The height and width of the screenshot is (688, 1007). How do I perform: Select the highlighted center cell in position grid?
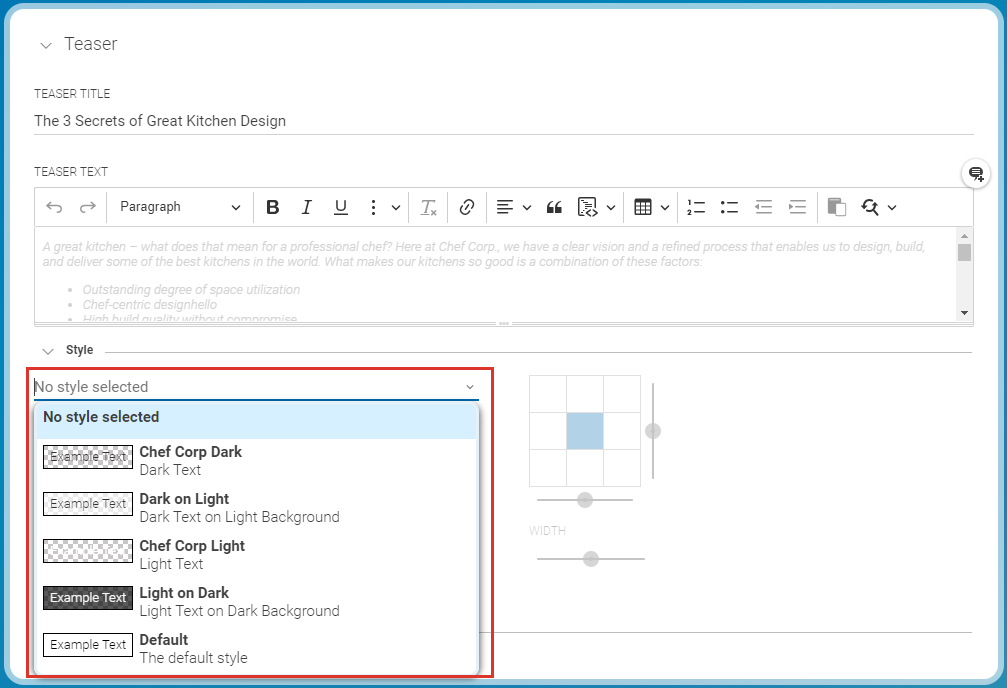(585, 431)
